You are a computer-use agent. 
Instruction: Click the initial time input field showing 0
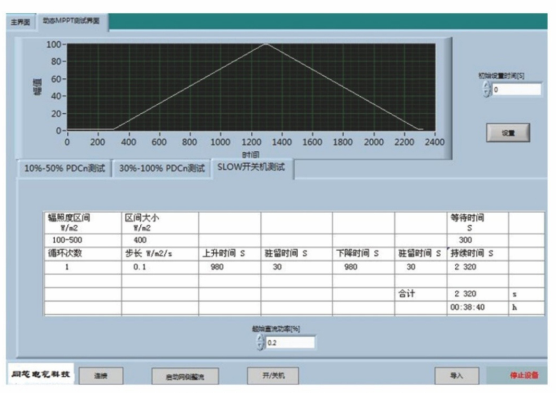[x=517, y=89]
